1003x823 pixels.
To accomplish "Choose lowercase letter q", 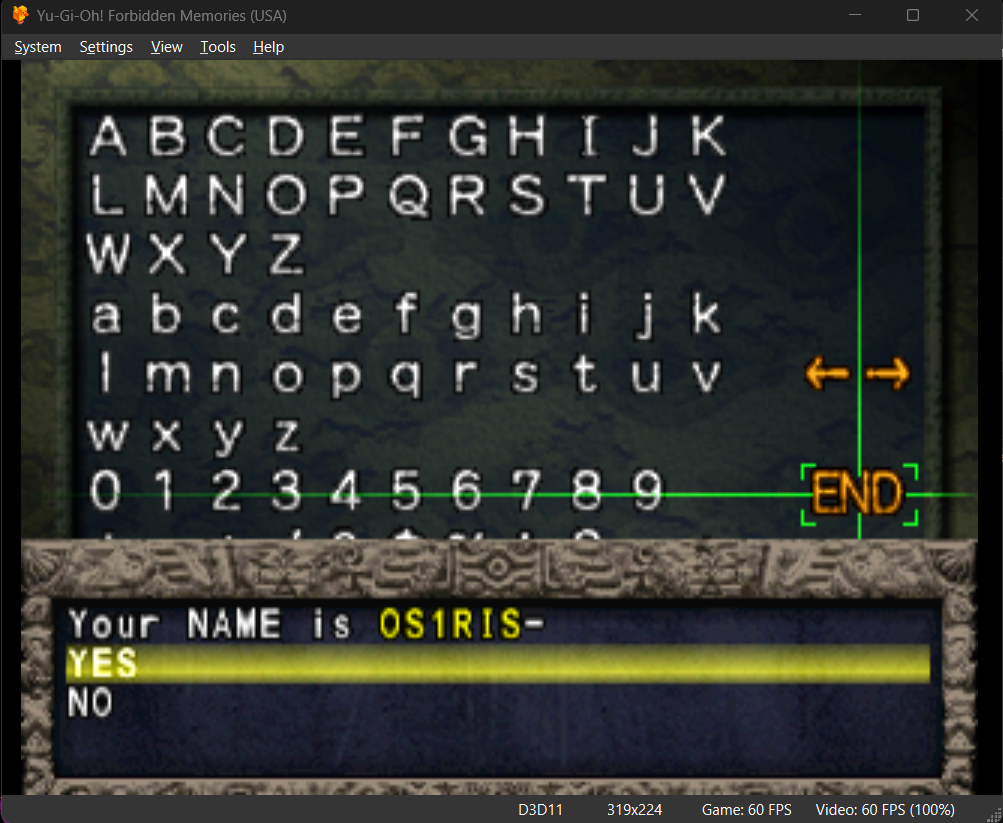I will [x=406, y=379].
